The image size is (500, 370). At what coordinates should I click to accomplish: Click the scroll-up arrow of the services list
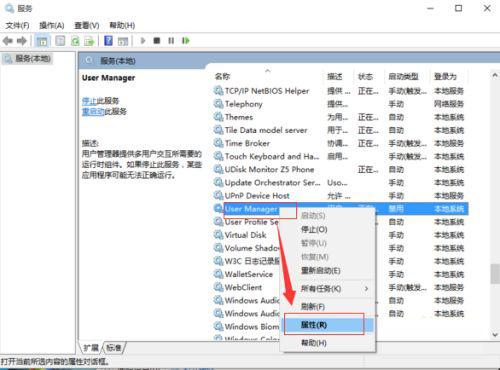coord(495,76)
